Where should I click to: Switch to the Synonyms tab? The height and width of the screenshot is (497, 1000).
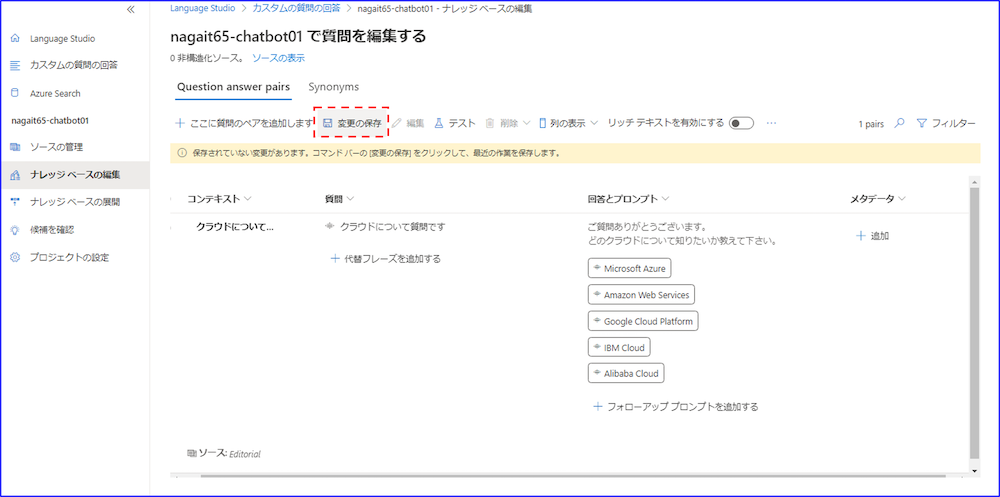[333, 87]
